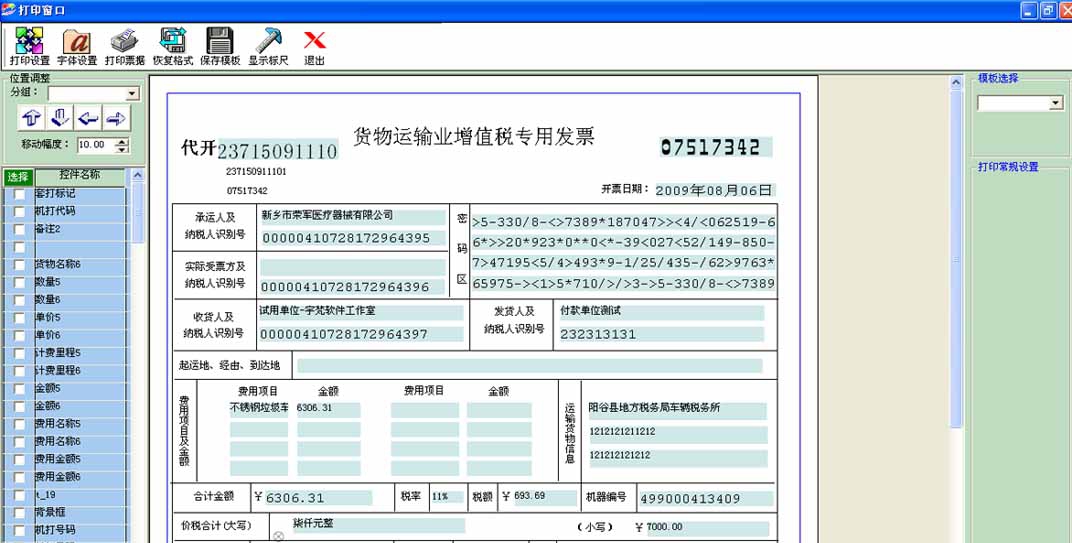Select the 机打号码 control name row
1072x543 pixels.
(x=80, y=531)
